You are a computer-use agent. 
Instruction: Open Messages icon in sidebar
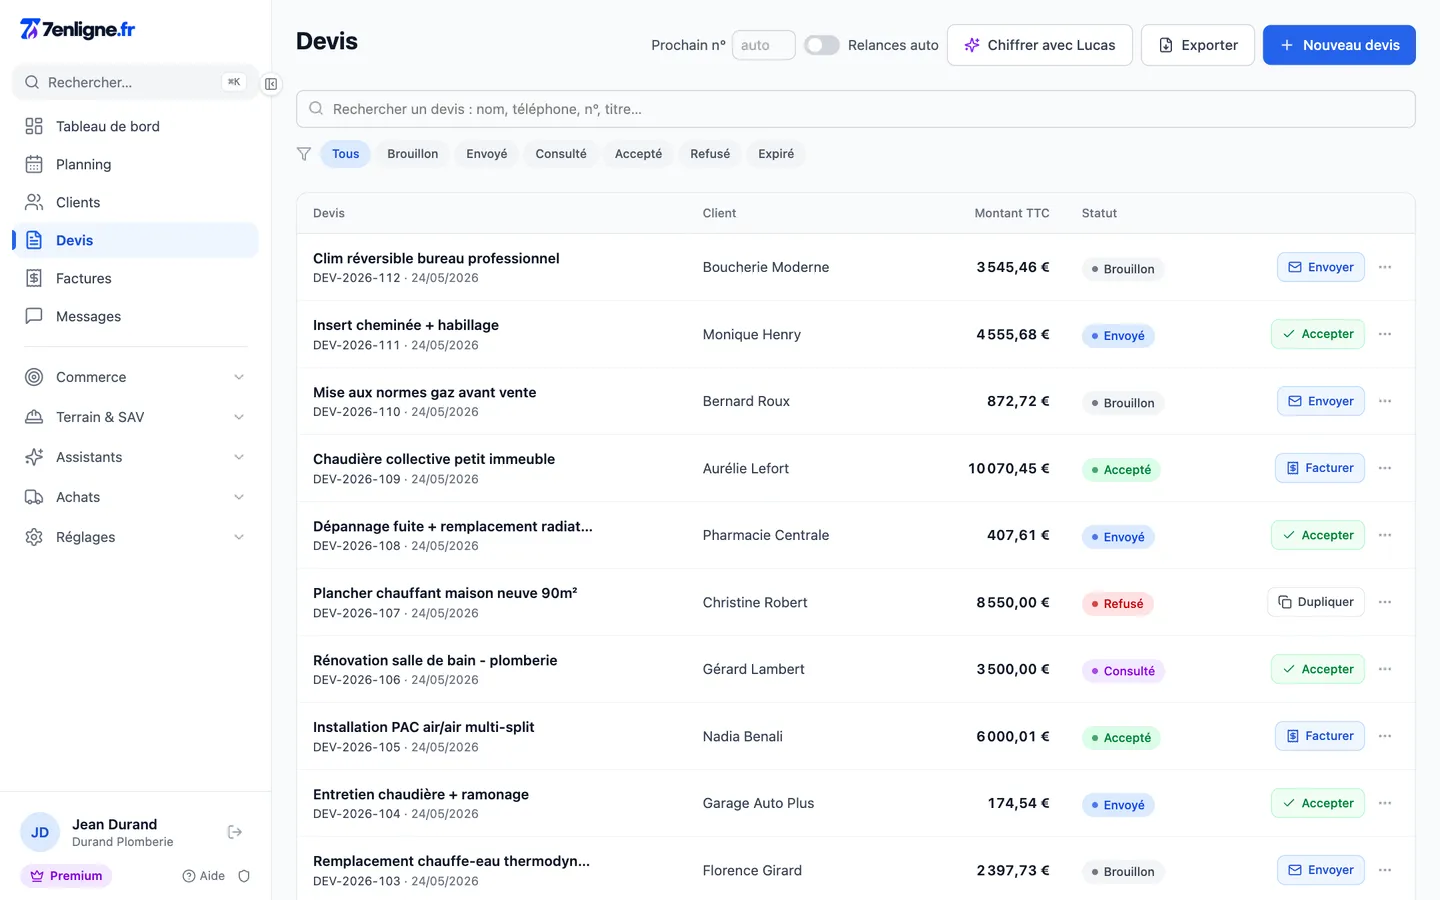[x=34, y=316]
